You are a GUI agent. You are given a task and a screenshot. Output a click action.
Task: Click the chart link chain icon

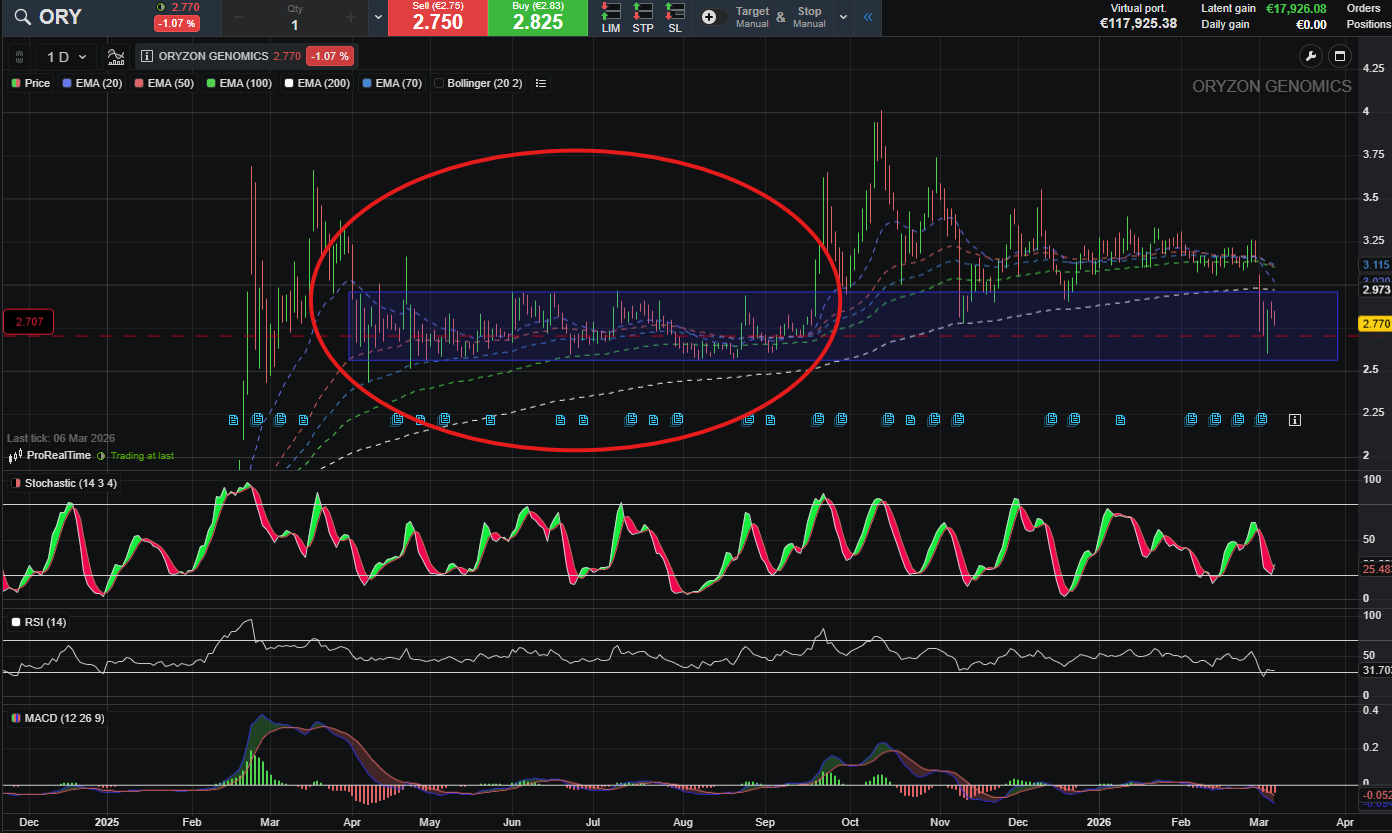point(19,56)
